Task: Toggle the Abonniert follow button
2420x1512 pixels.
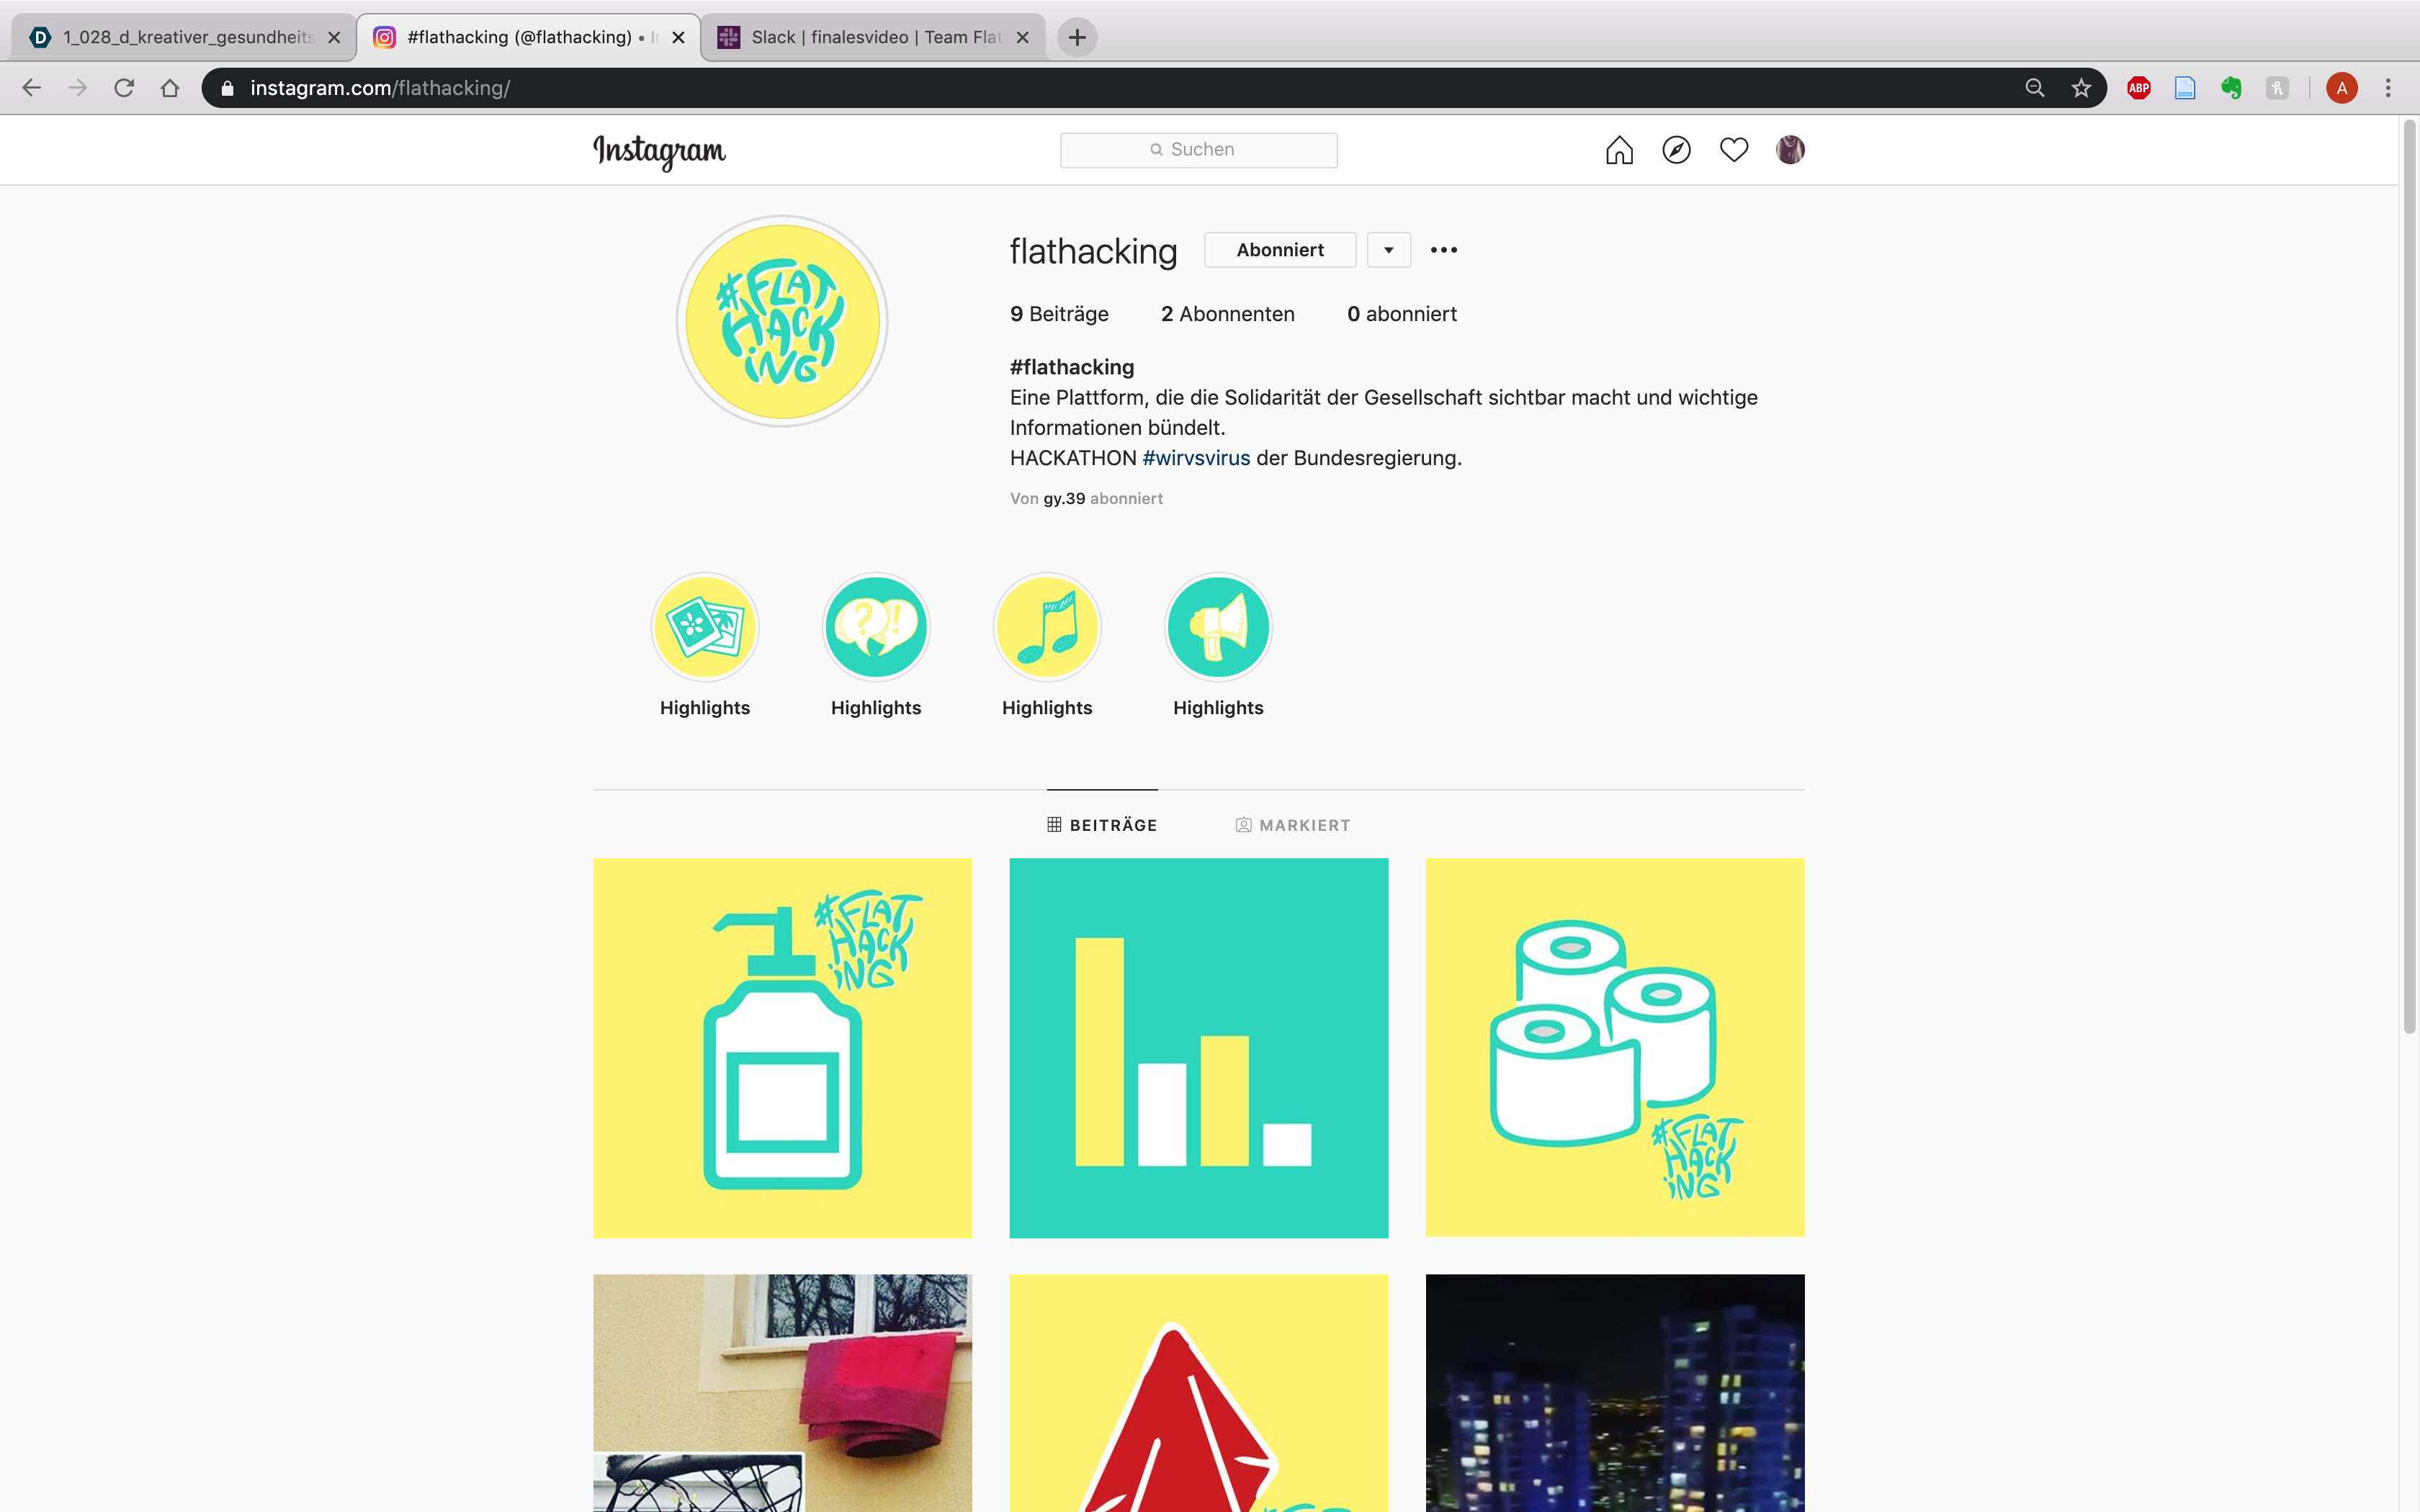Action: pyautogui.click(x=1279, y=250)
